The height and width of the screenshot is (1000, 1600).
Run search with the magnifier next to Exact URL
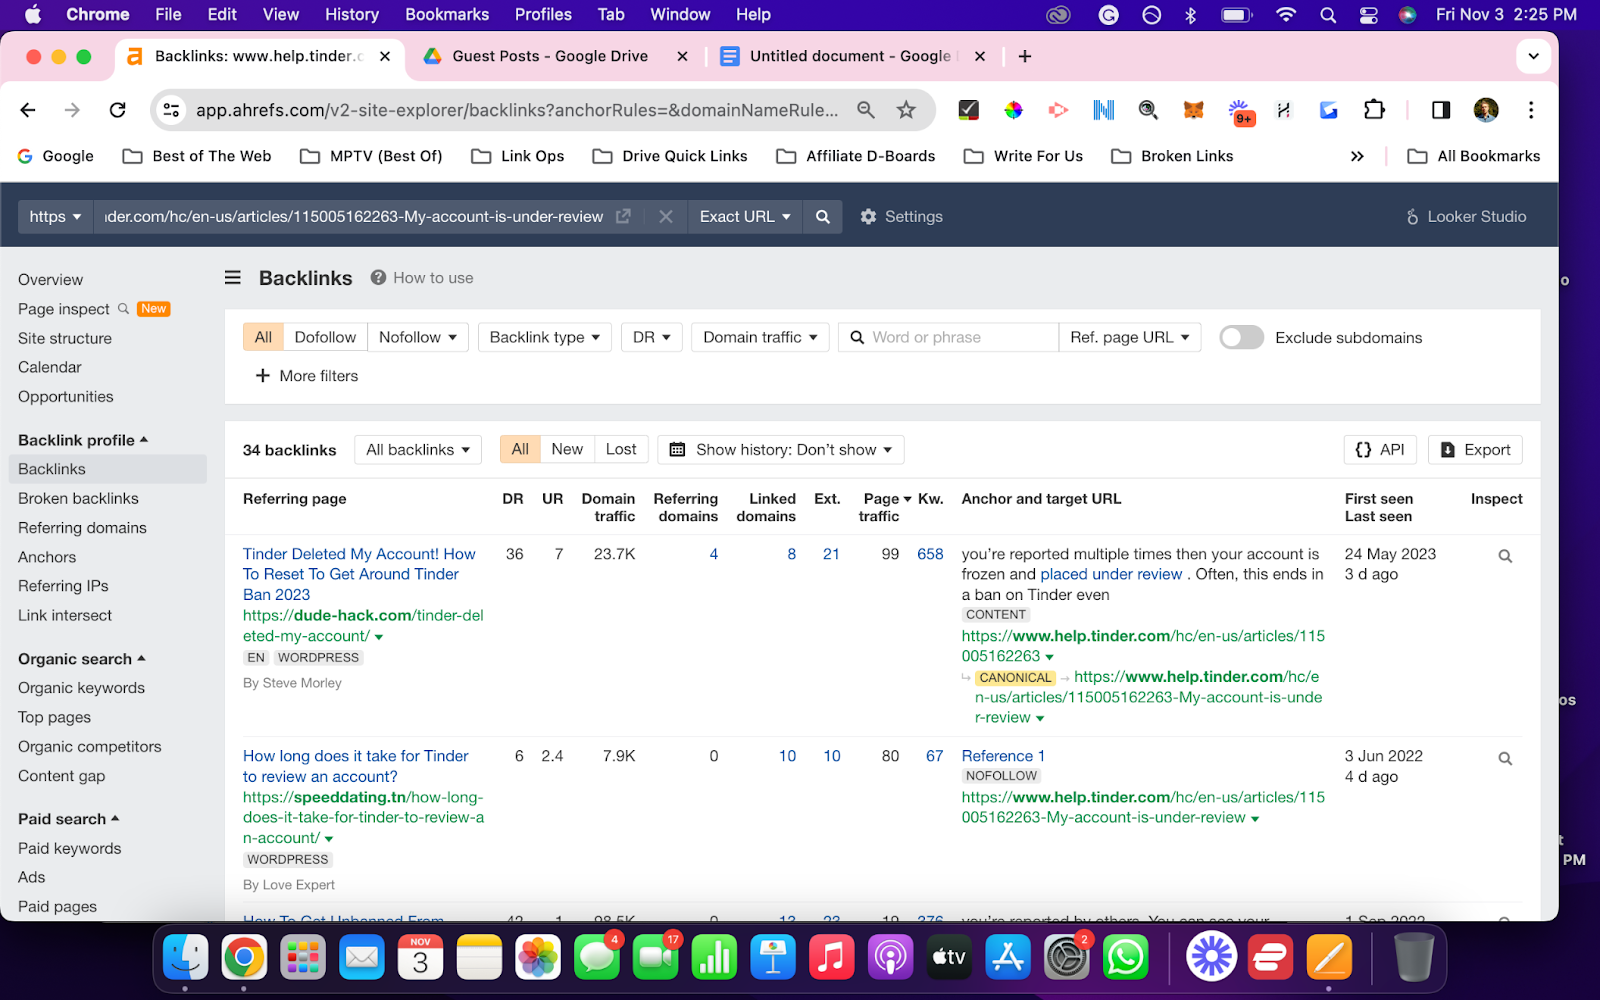click(x=822, y=216)
